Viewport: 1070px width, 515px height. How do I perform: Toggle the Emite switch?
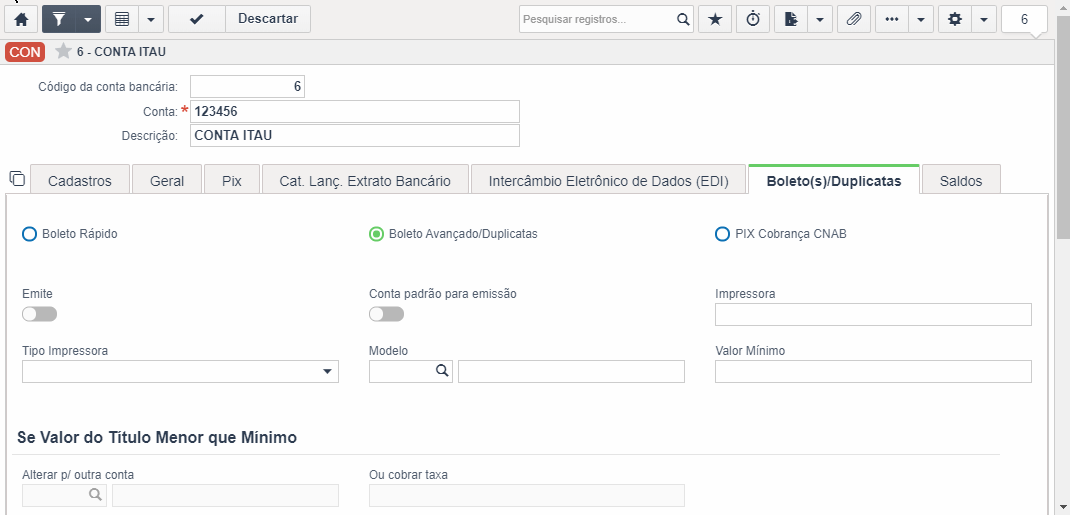(40, 314)
